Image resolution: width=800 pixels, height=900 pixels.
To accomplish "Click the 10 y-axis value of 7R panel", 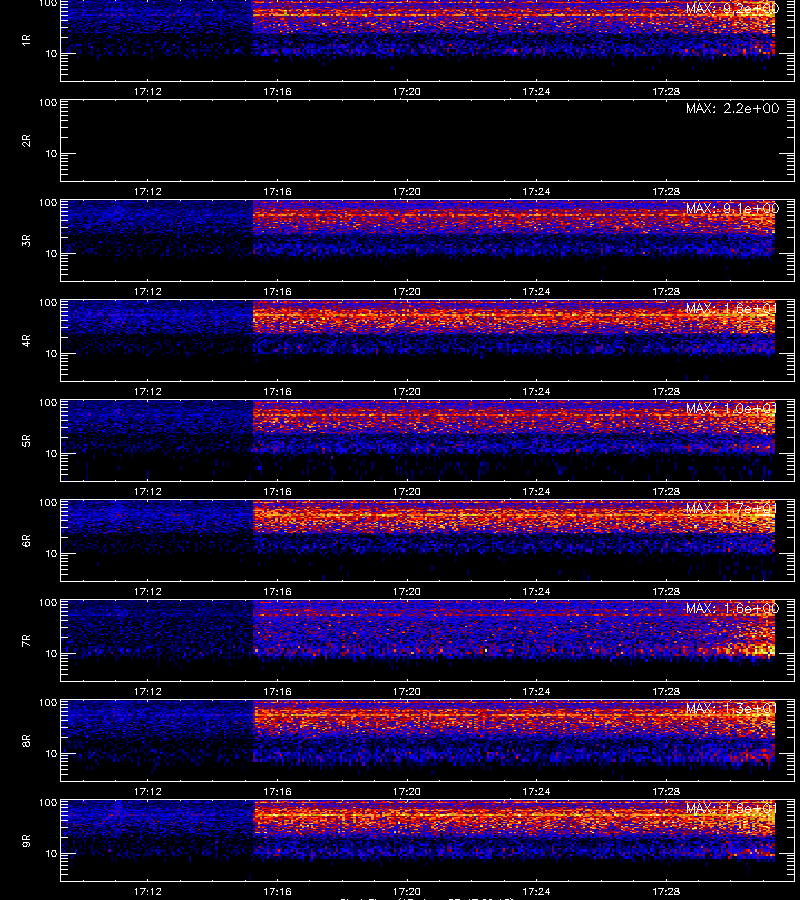I will click(x=51, y=654).
